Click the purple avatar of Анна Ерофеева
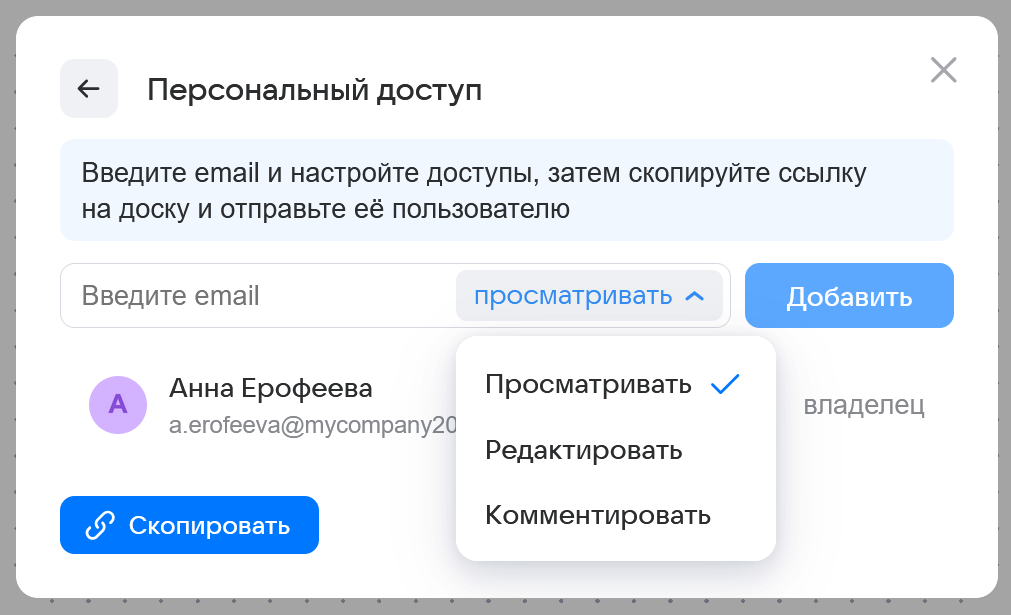Screen dimensions: 1011x615 118,405
